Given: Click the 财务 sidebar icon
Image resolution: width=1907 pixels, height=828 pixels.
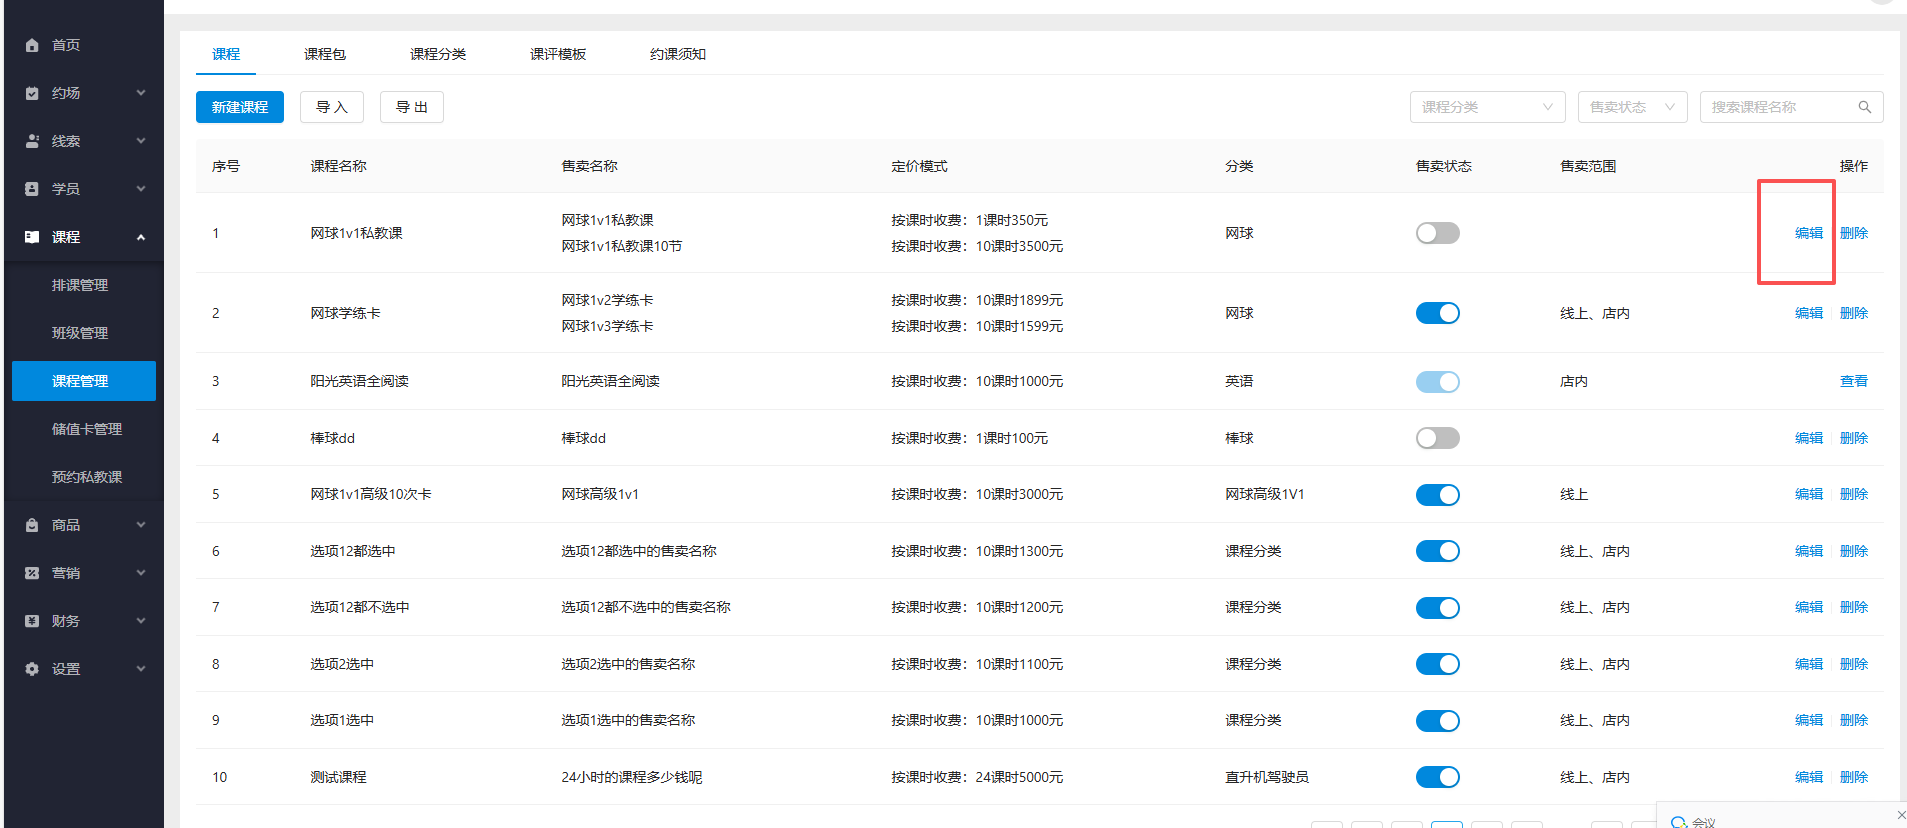Looking at the screenshot, I should click(32, 621).
